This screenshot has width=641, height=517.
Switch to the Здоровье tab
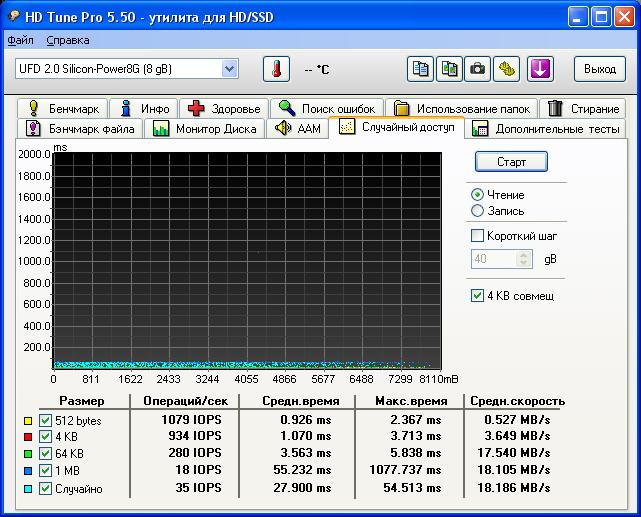click(x=224, y=109)
